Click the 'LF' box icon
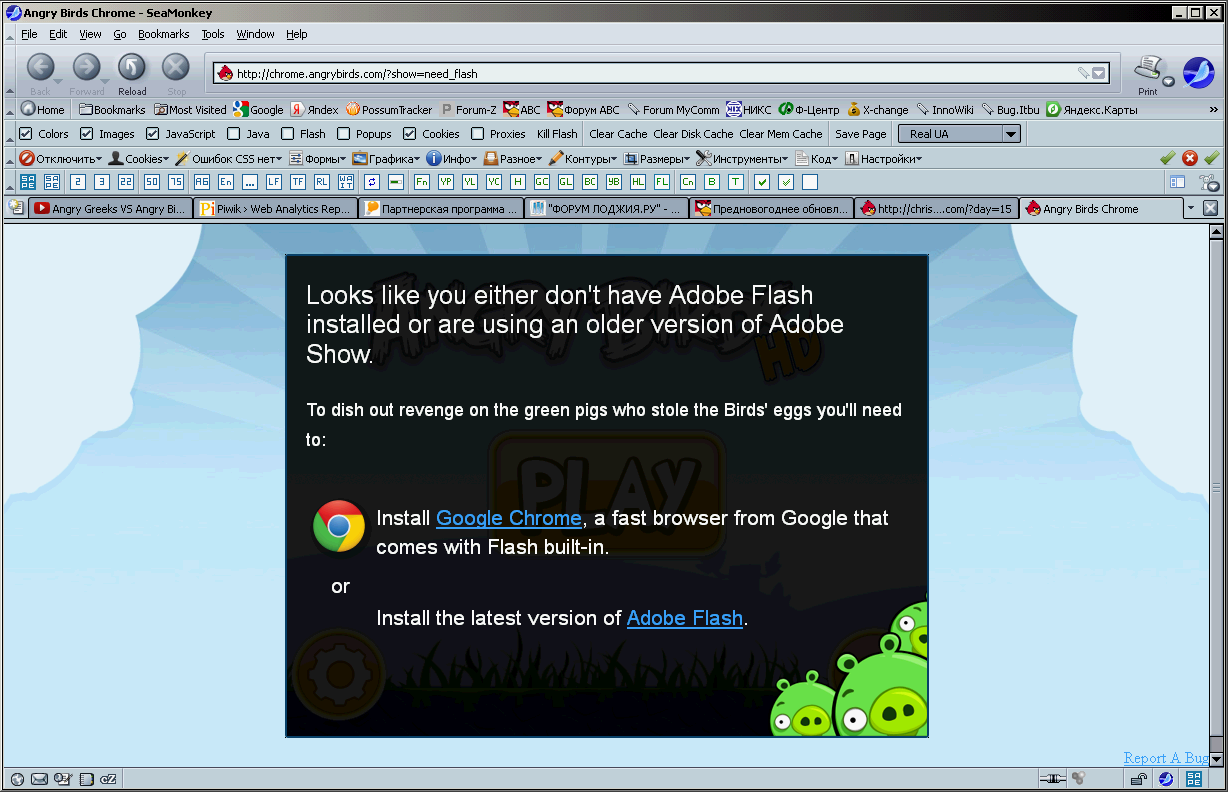Image resolution: width=1228 pixels, height=792 pixels. click(x=274, y=182)
